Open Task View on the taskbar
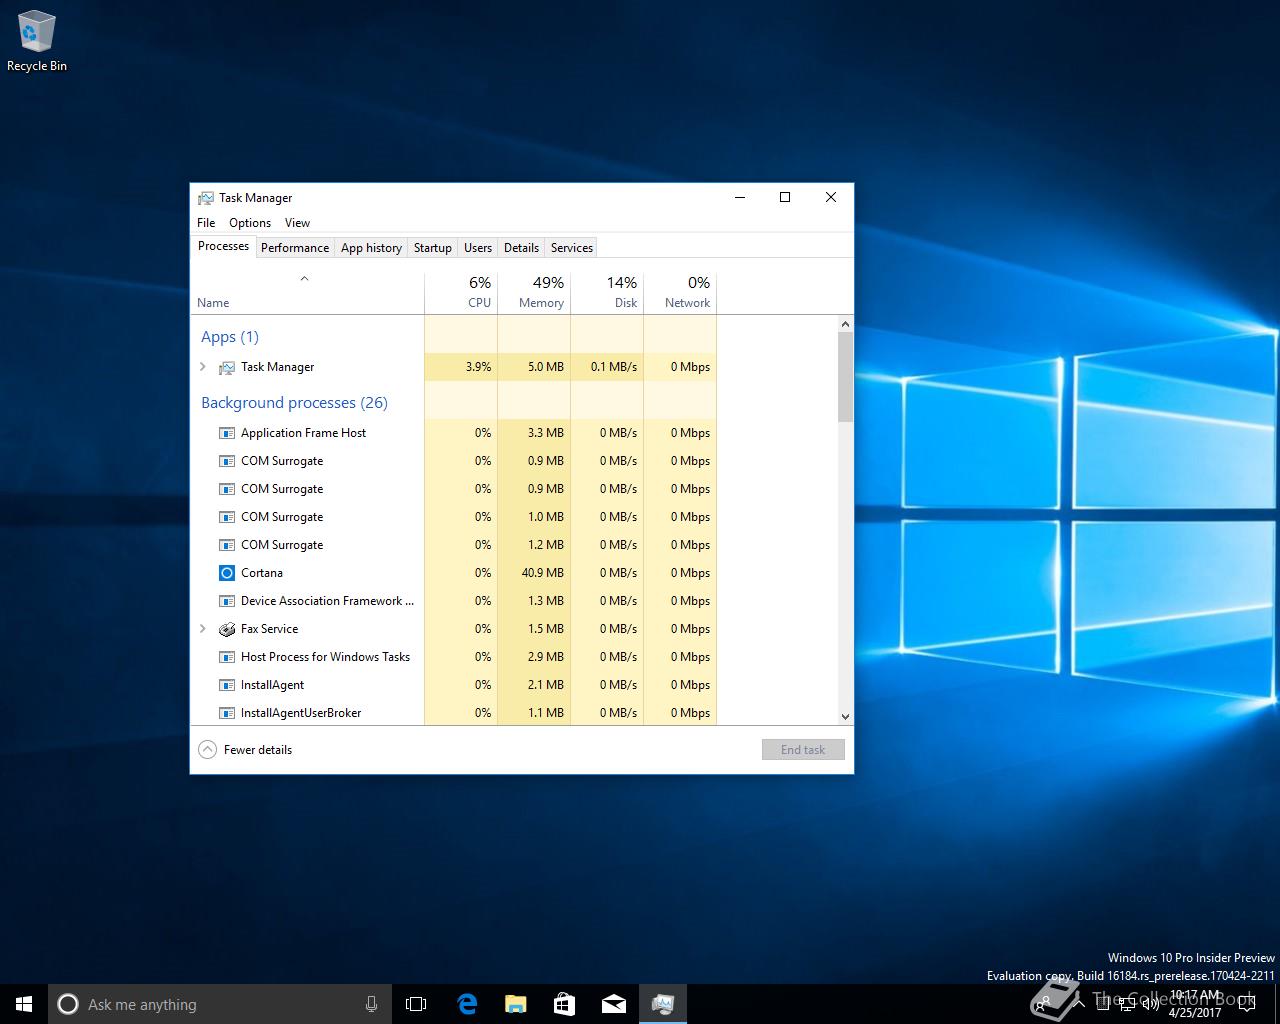1280x1024 pixels. tap(416, 1004)
